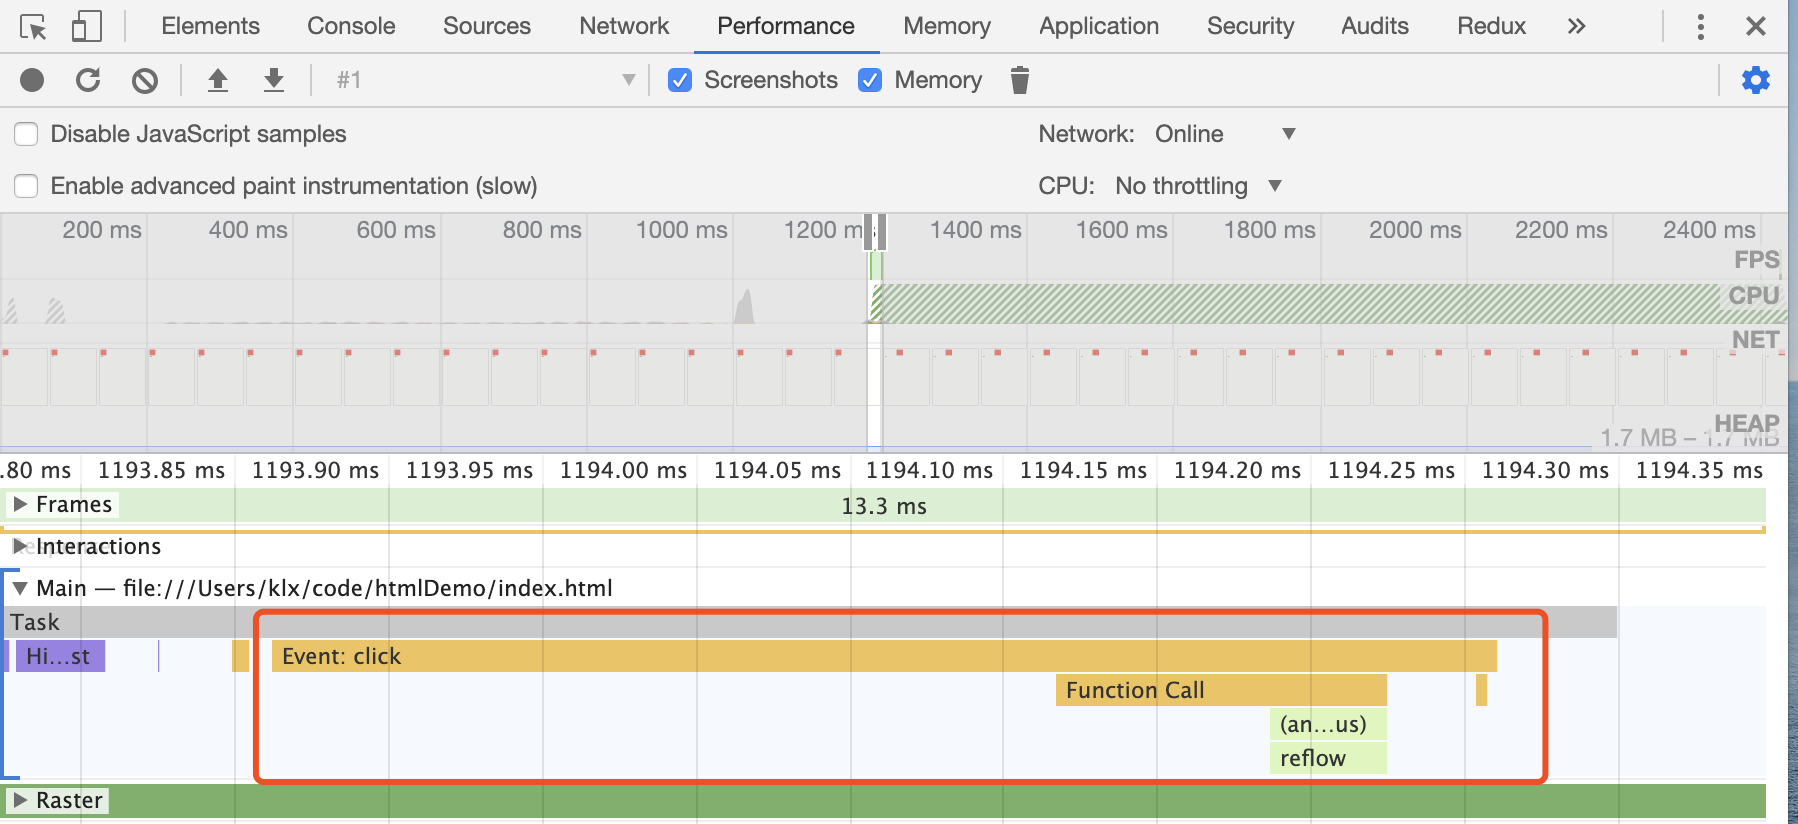Click the inspect element picker icon
The height and width of the screenshot is (824, 1798).
(33, 27)
